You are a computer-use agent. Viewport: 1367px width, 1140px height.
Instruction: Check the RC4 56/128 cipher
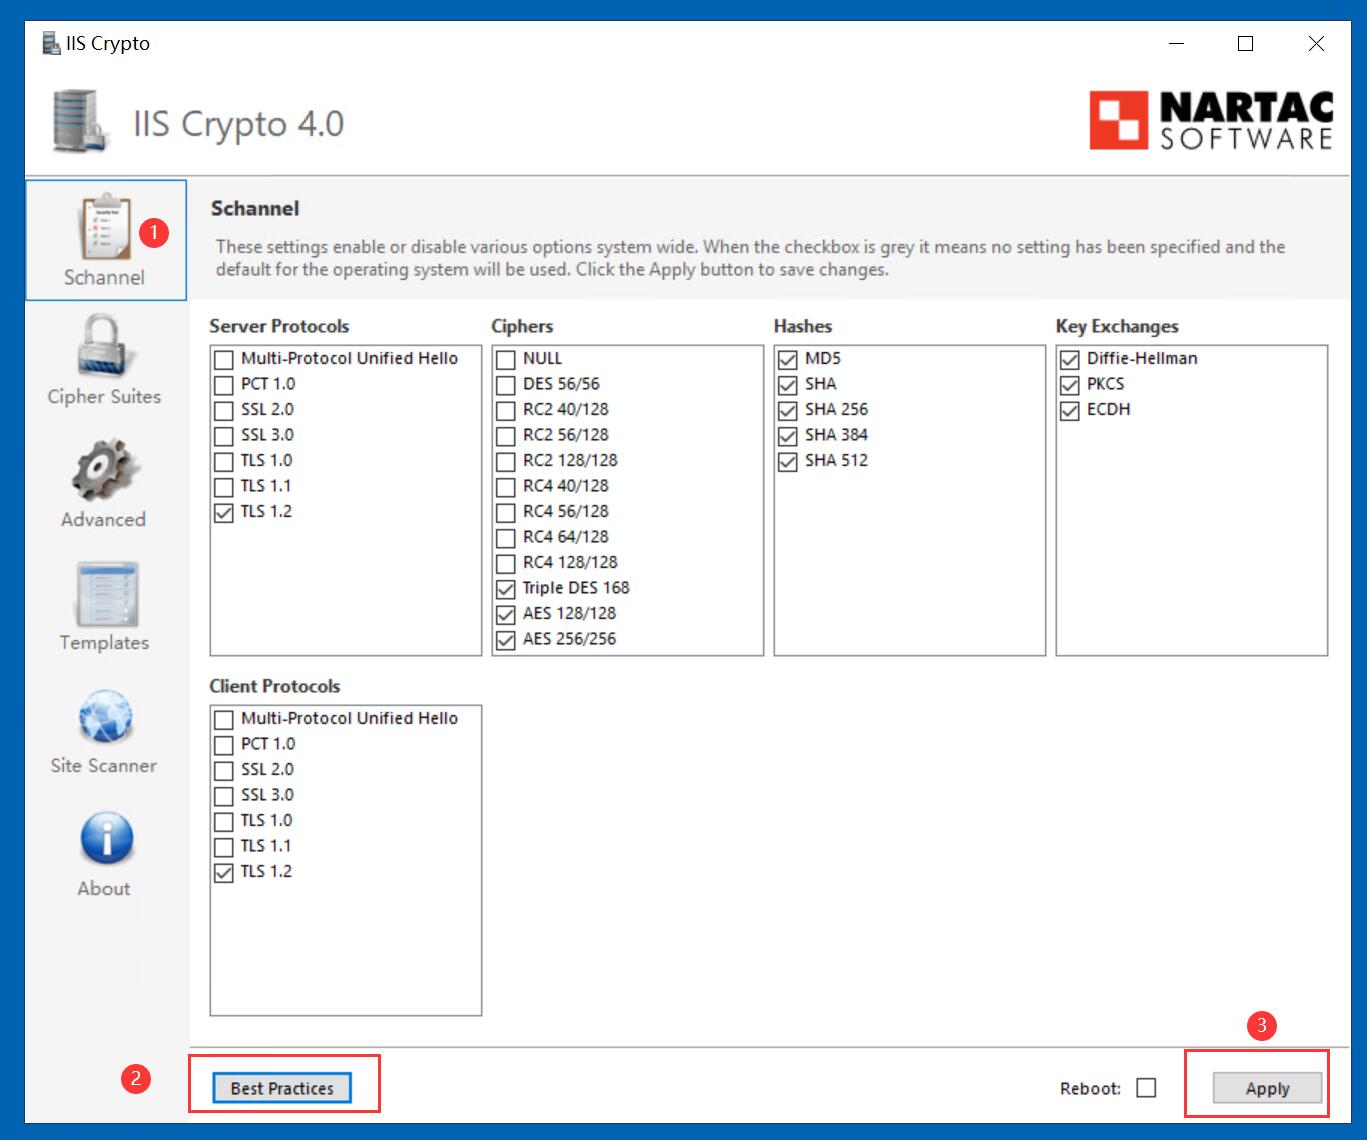506,512
